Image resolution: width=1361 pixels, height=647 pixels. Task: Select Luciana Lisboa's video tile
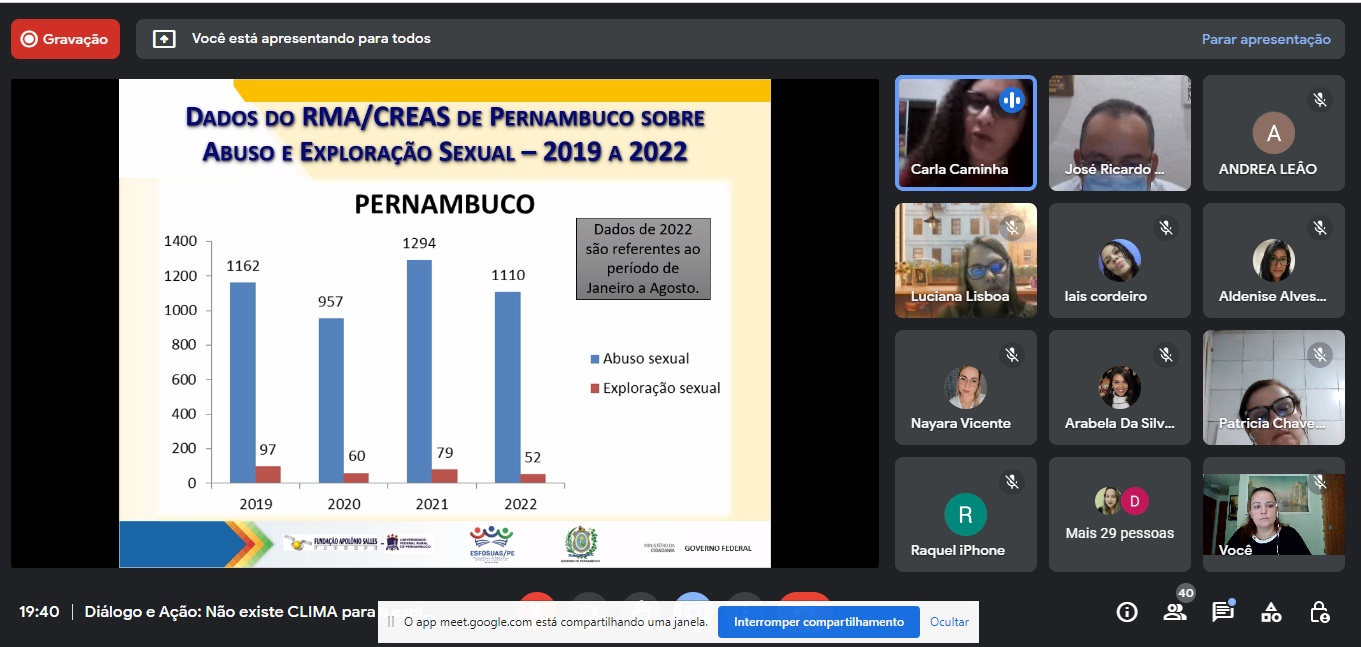tap(965, 260)
